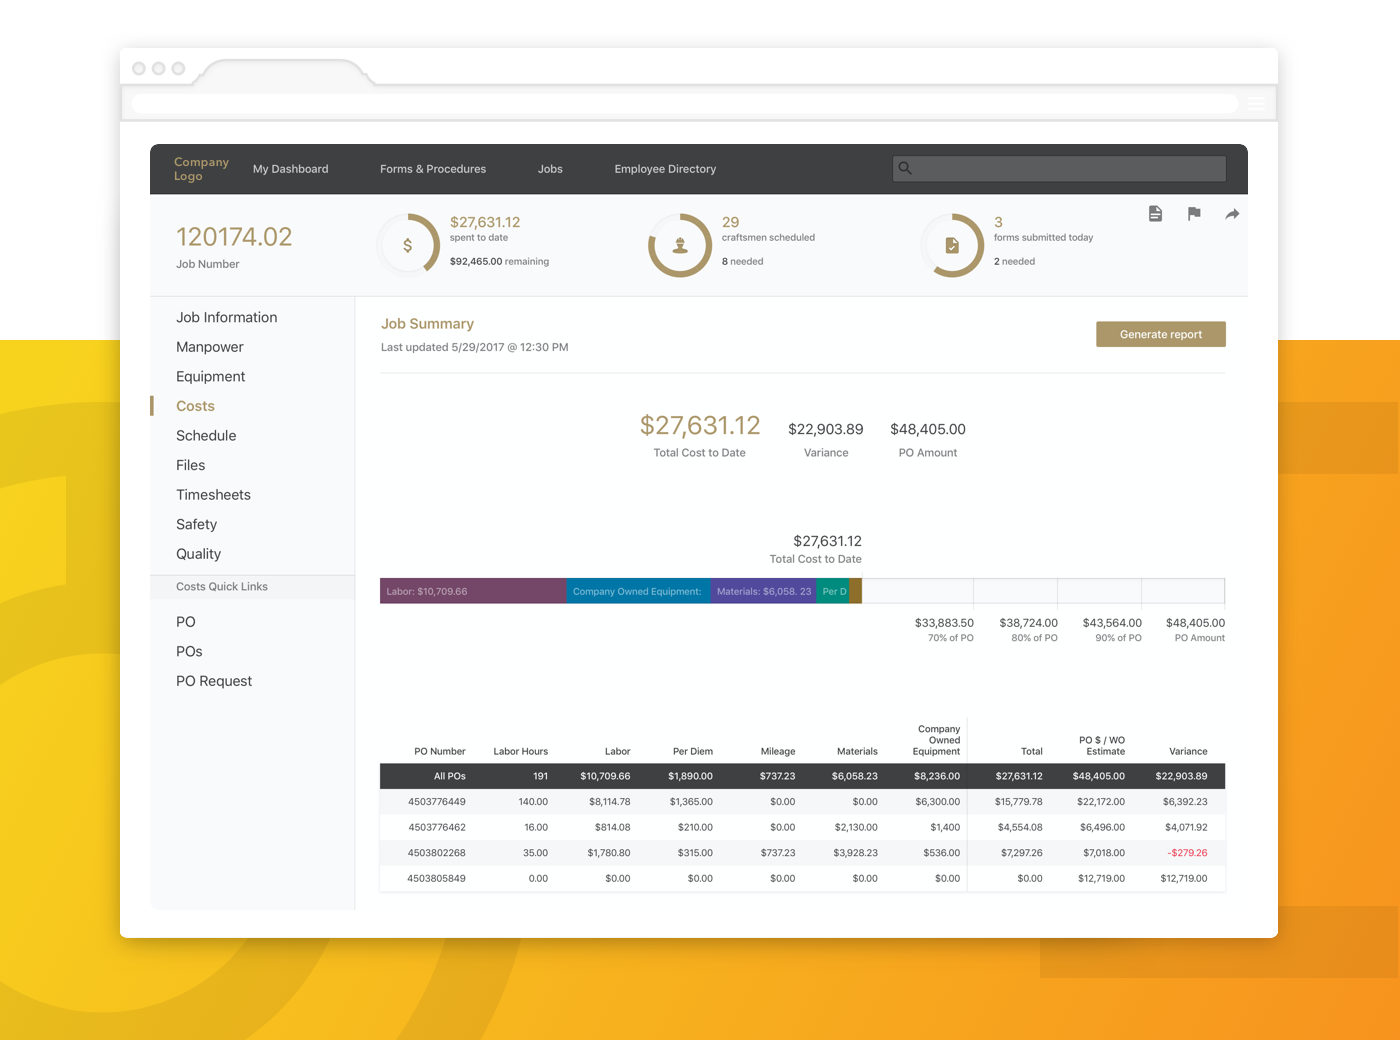Click the $38,724.00 80% of PO marker
The image size is (1400, 1040).
[1028, 629]
